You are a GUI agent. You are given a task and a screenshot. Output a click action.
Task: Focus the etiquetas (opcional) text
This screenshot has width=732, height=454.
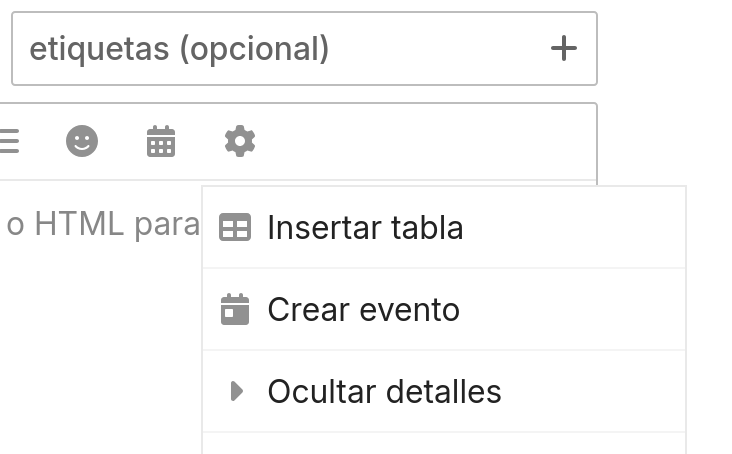[179, 49]
